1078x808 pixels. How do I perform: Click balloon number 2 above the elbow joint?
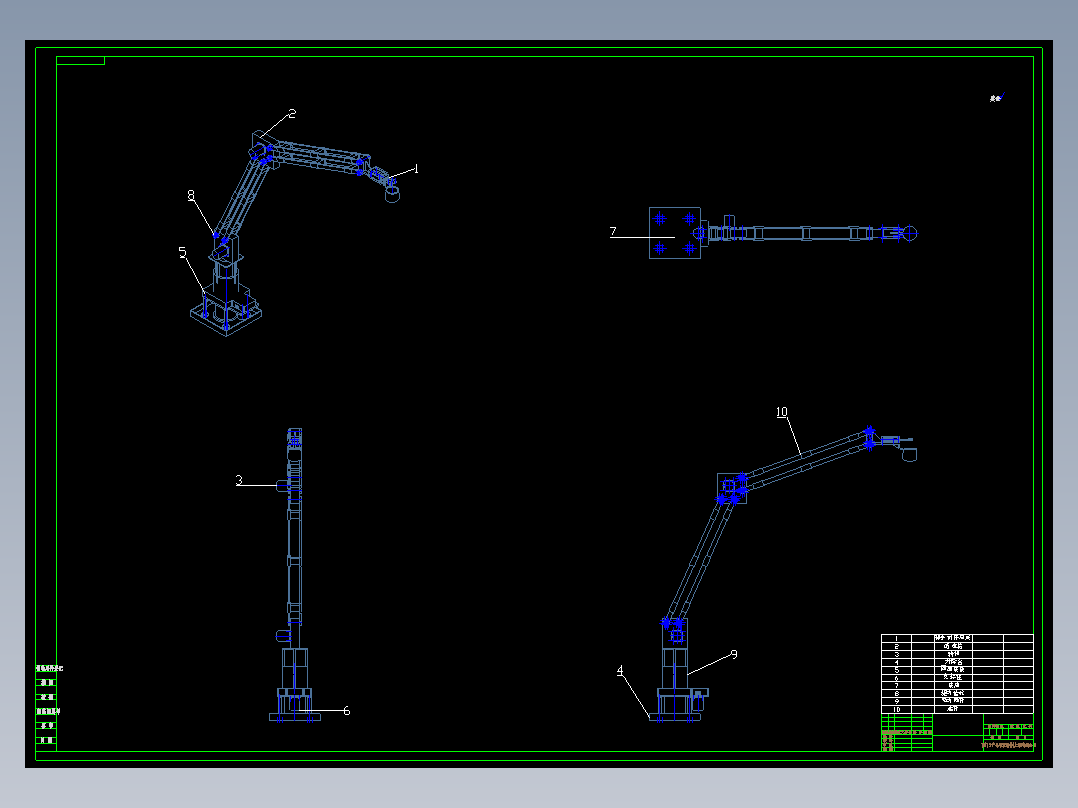(292, 113)
